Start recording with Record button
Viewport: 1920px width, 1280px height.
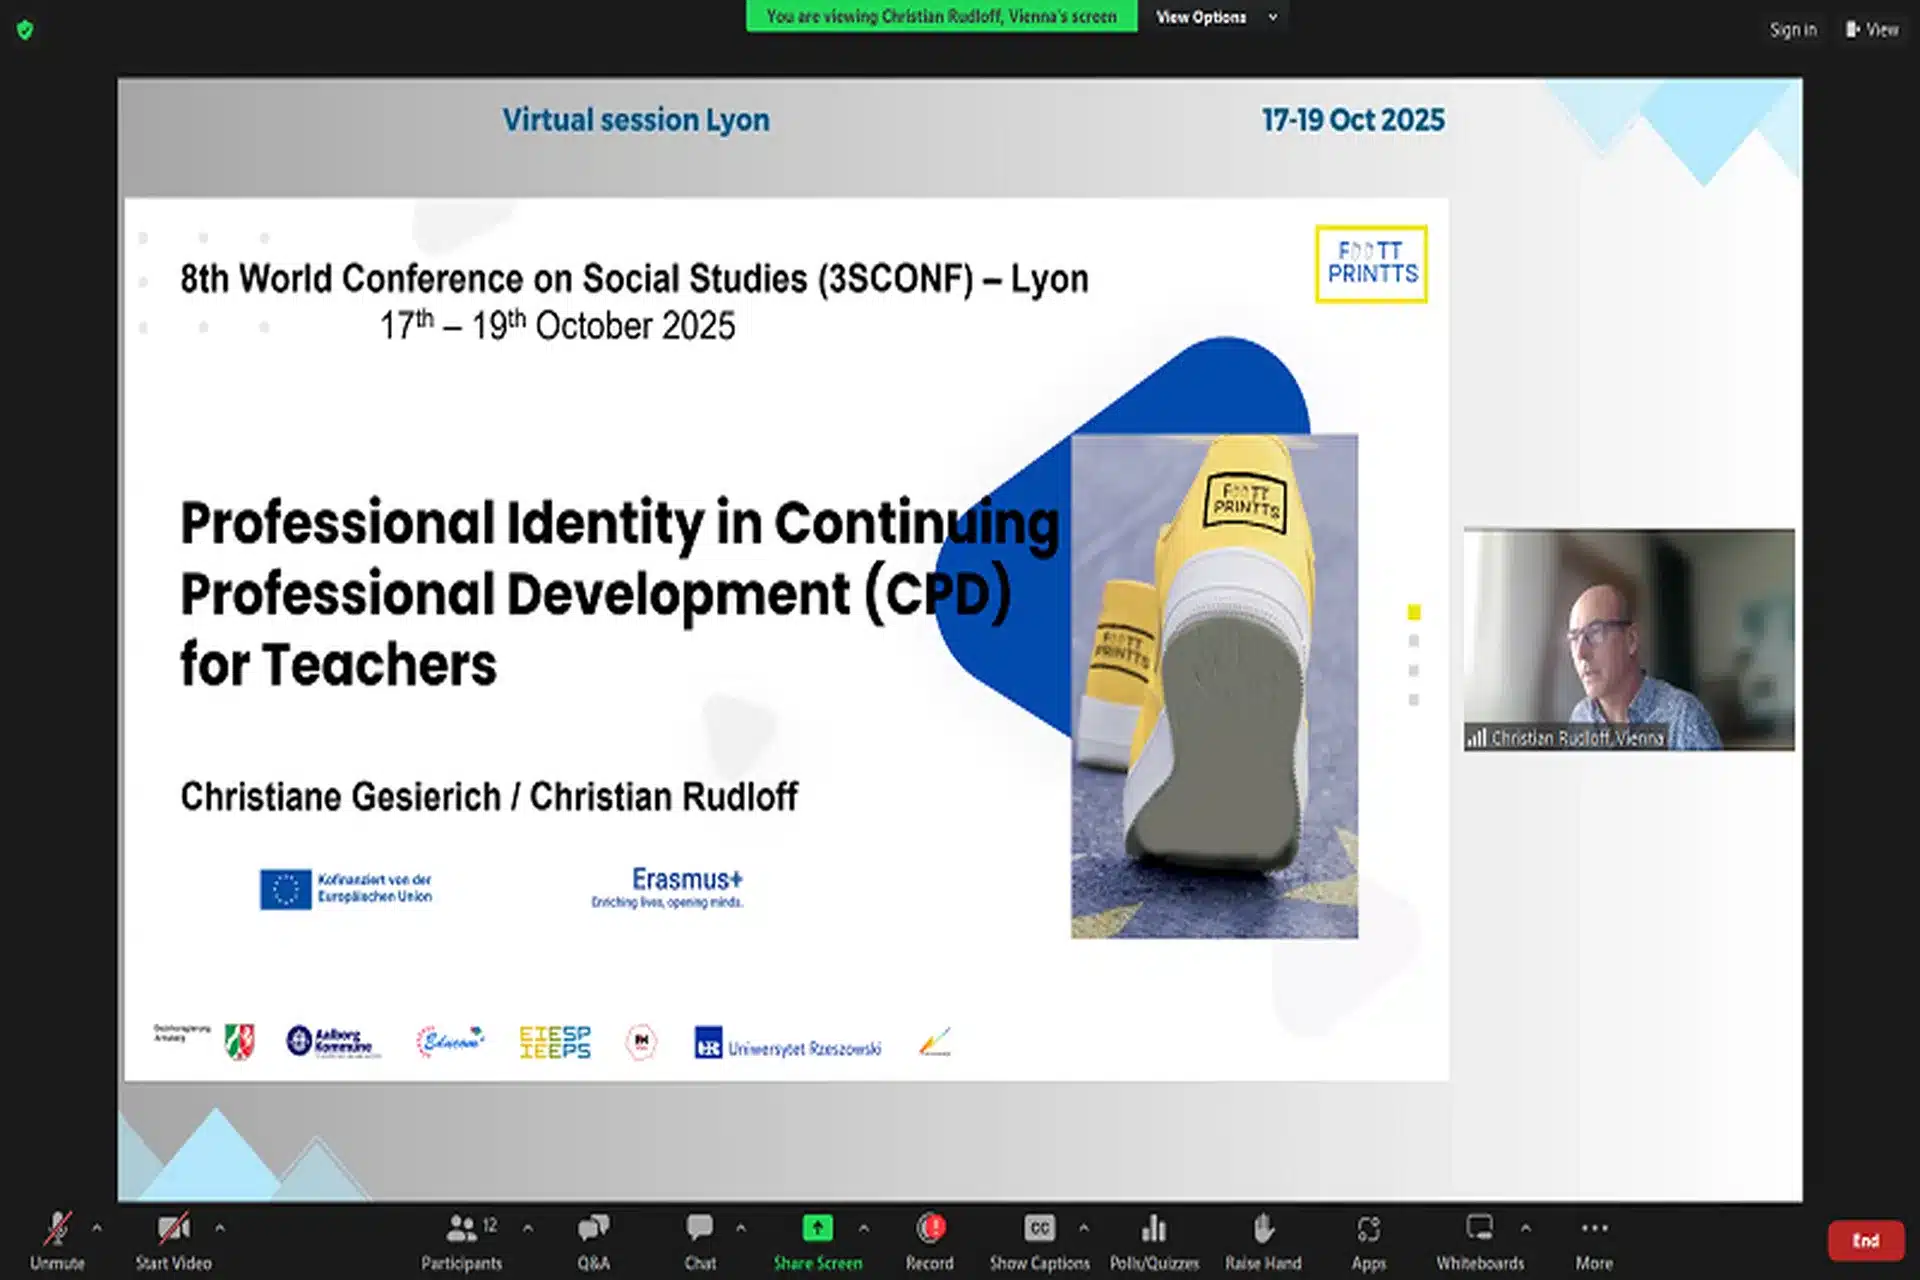[930, 1240]
